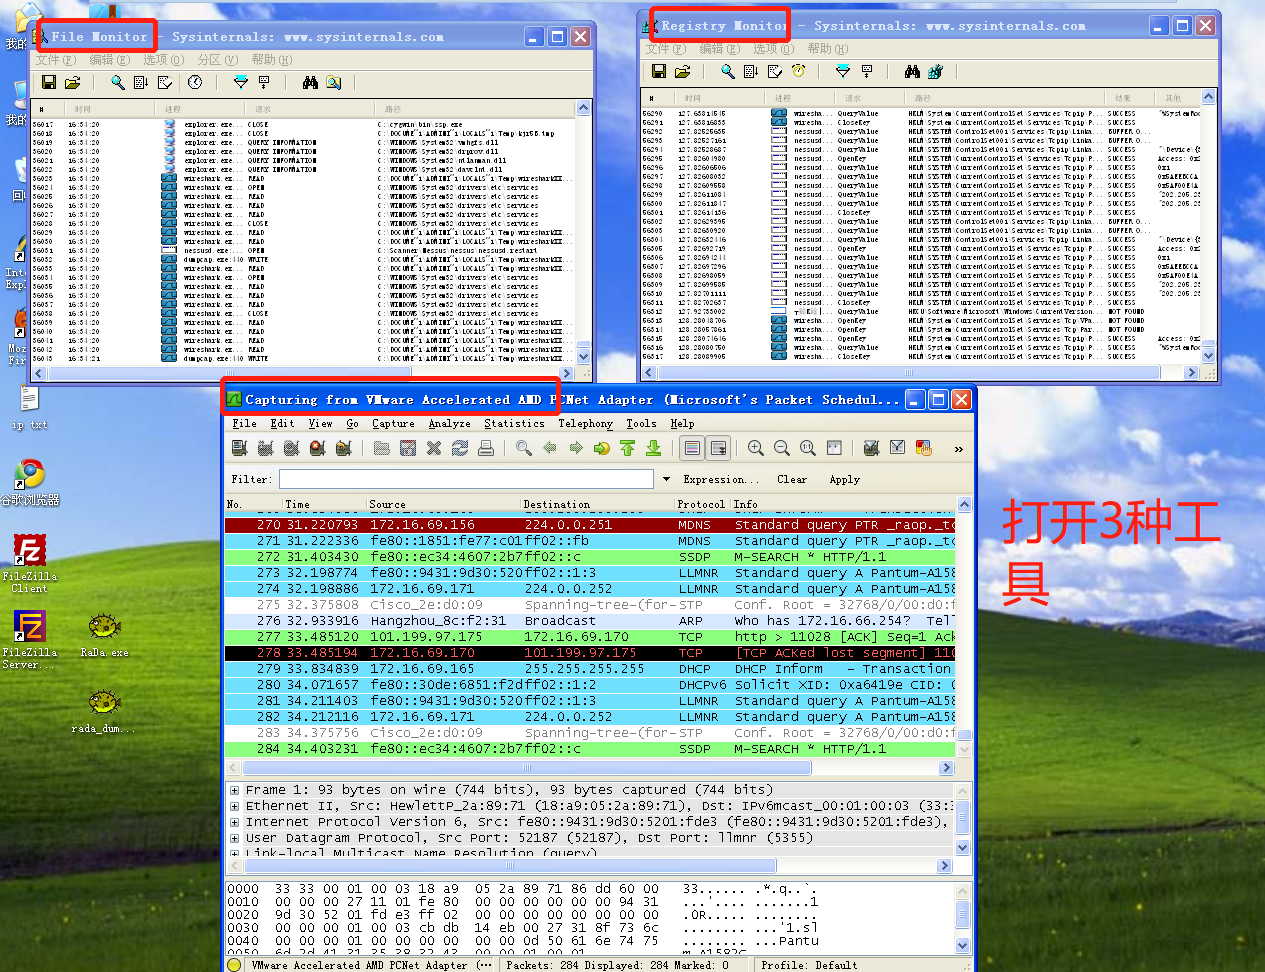This screenshot has width=1265, height=972.
Task: Zoom out Wireshark packet text
Action: 782,448
